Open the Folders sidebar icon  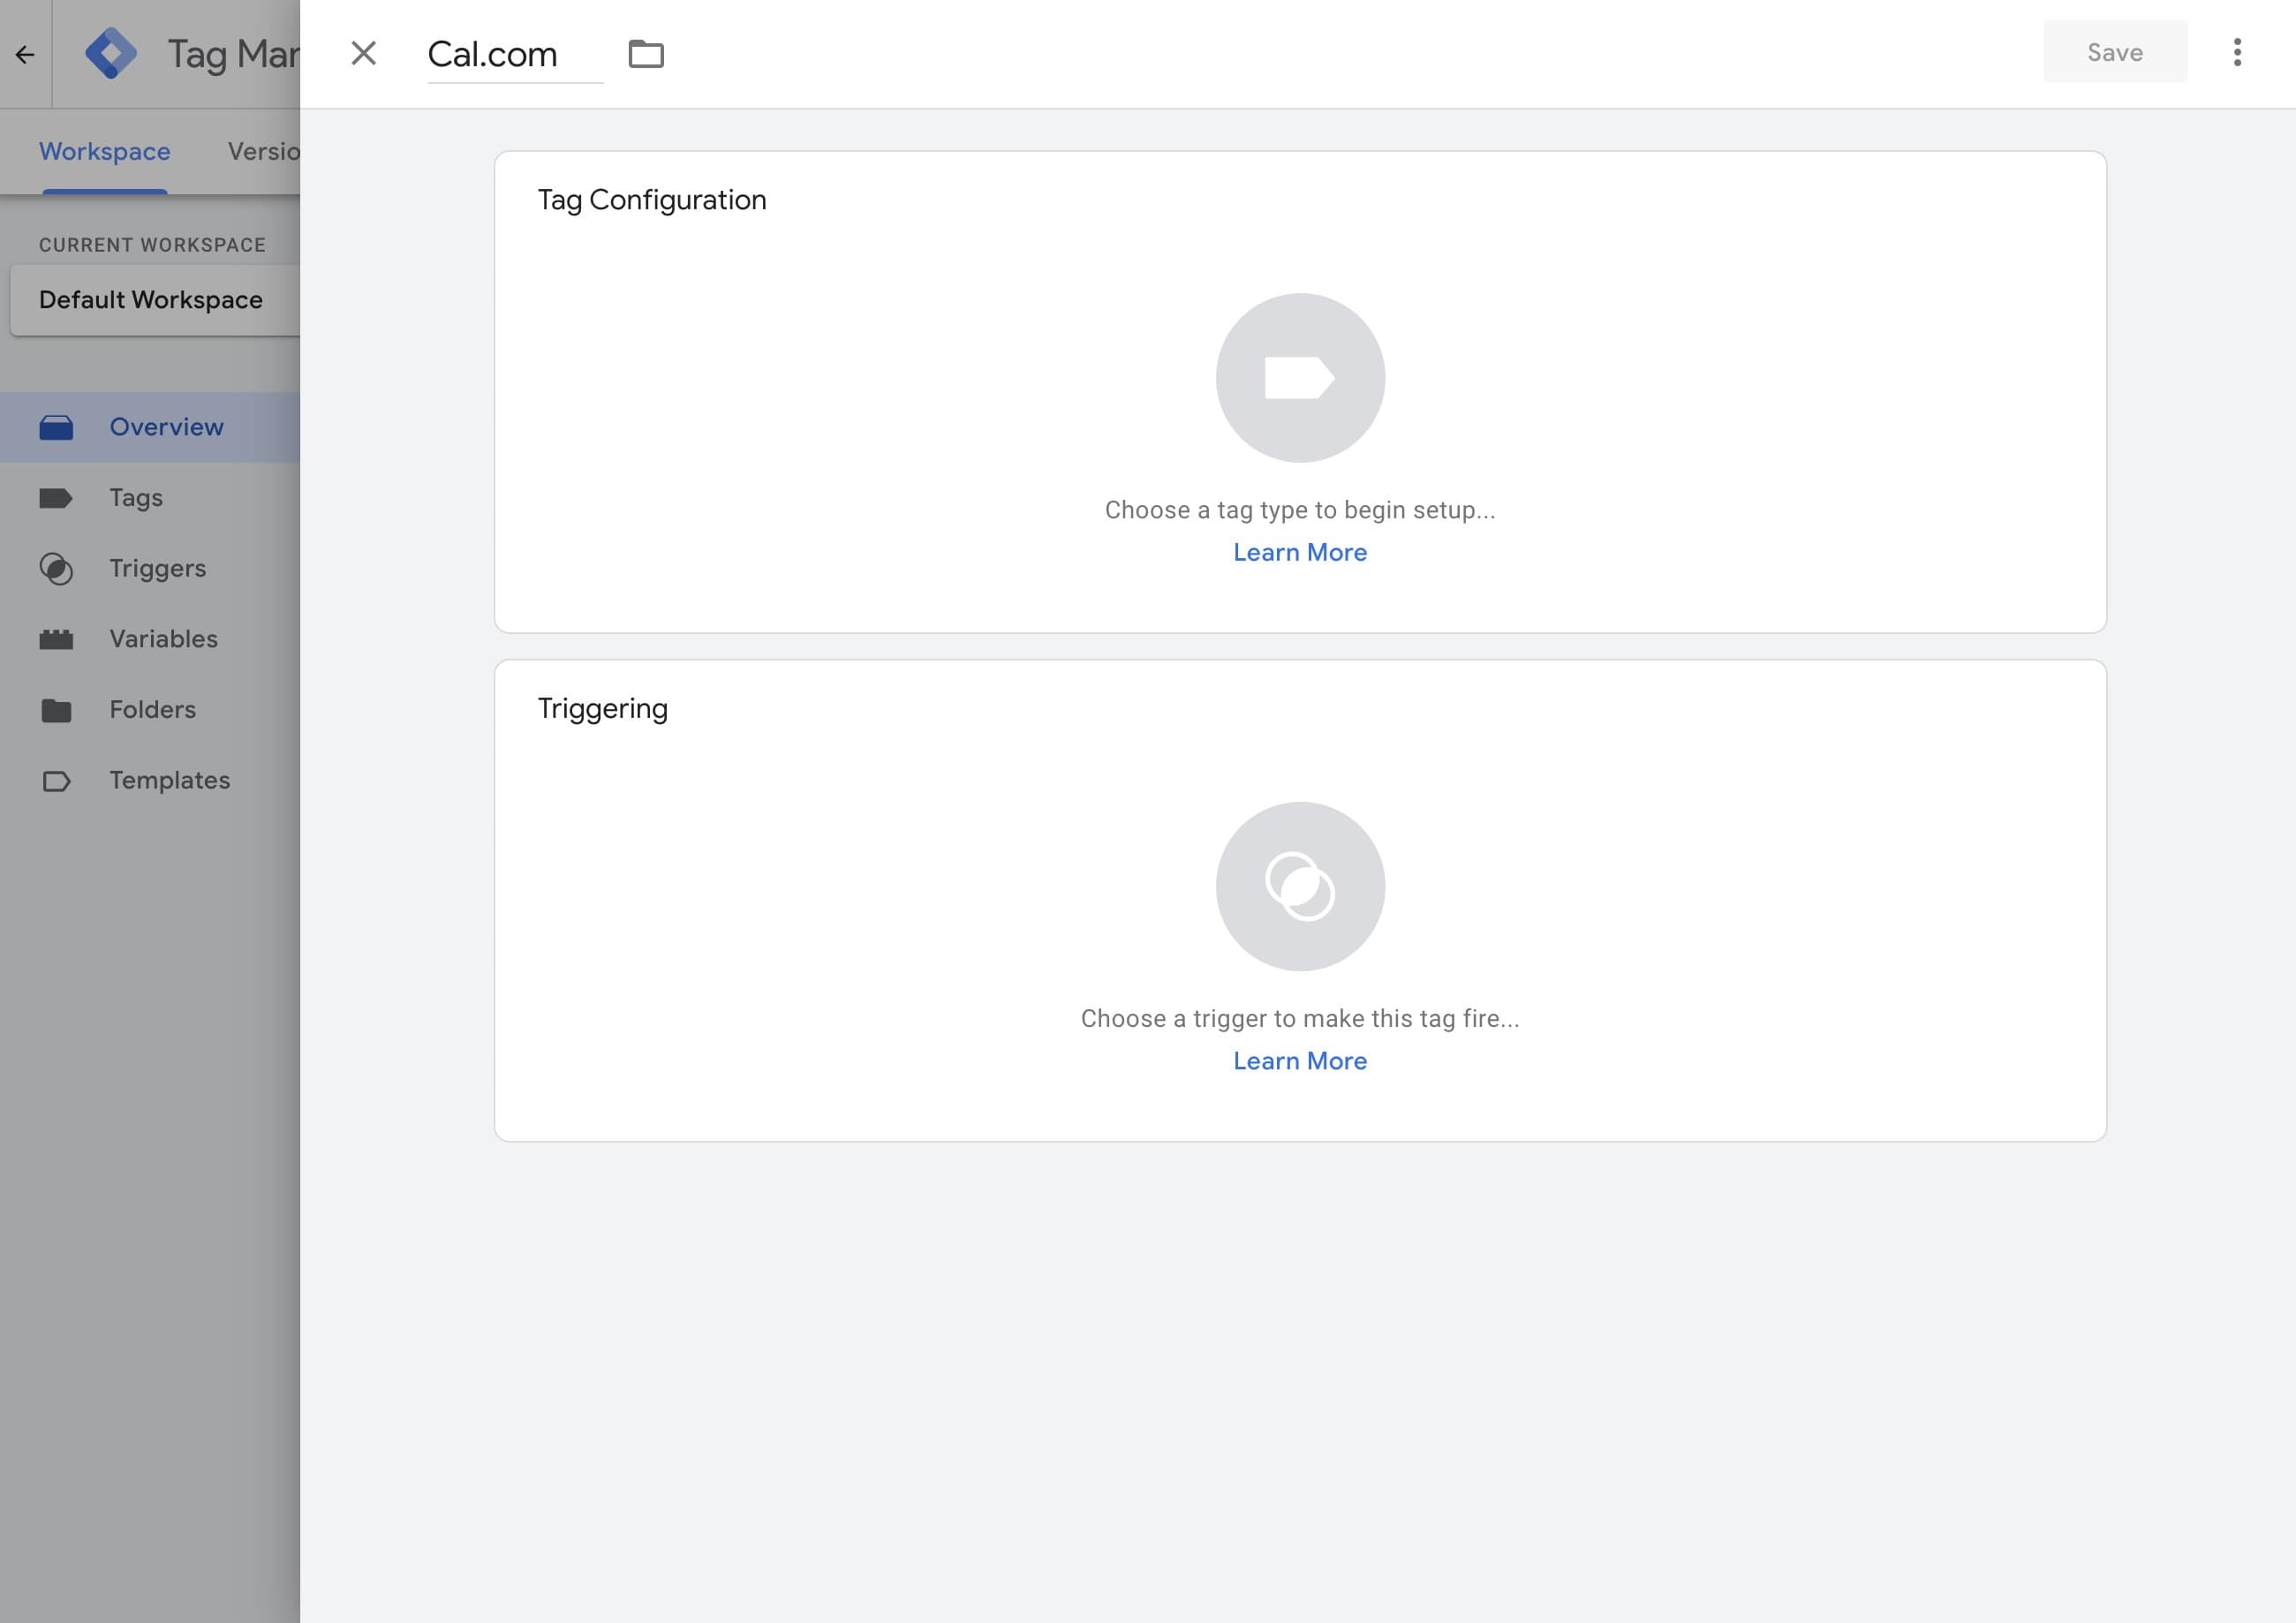(57, 709)
